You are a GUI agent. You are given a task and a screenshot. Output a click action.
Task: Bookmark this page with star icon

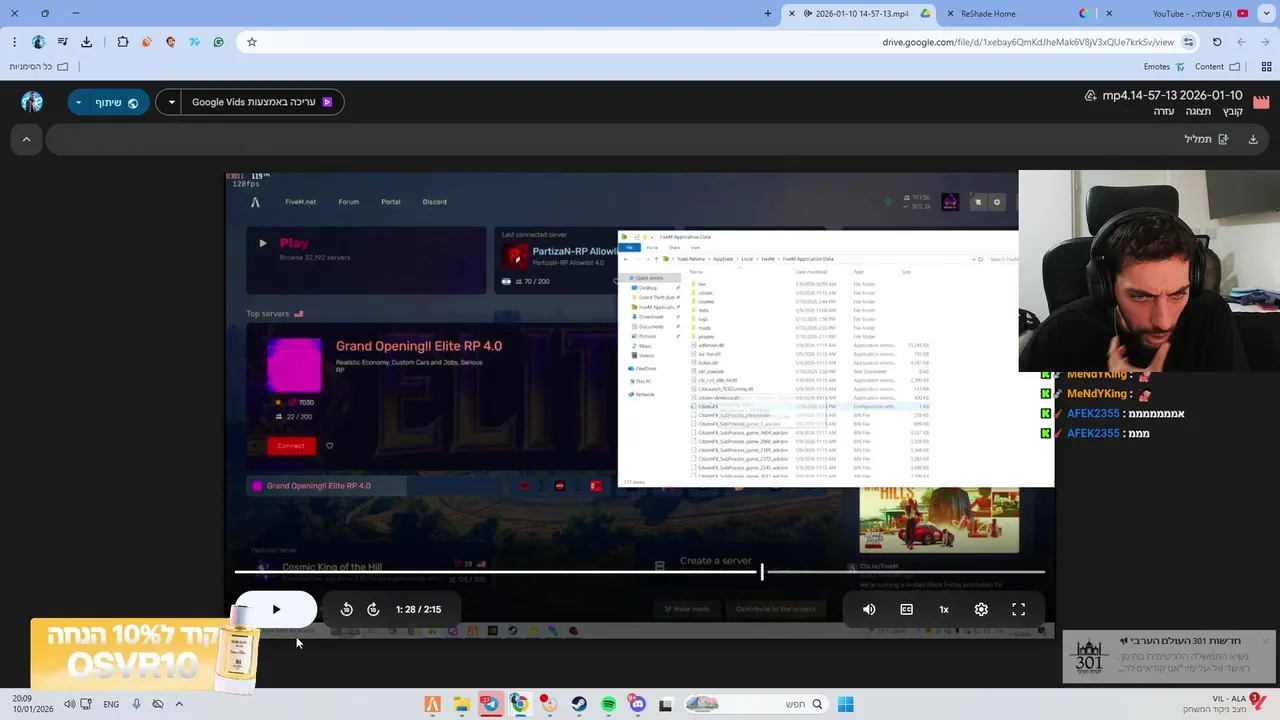click(251, 42)
